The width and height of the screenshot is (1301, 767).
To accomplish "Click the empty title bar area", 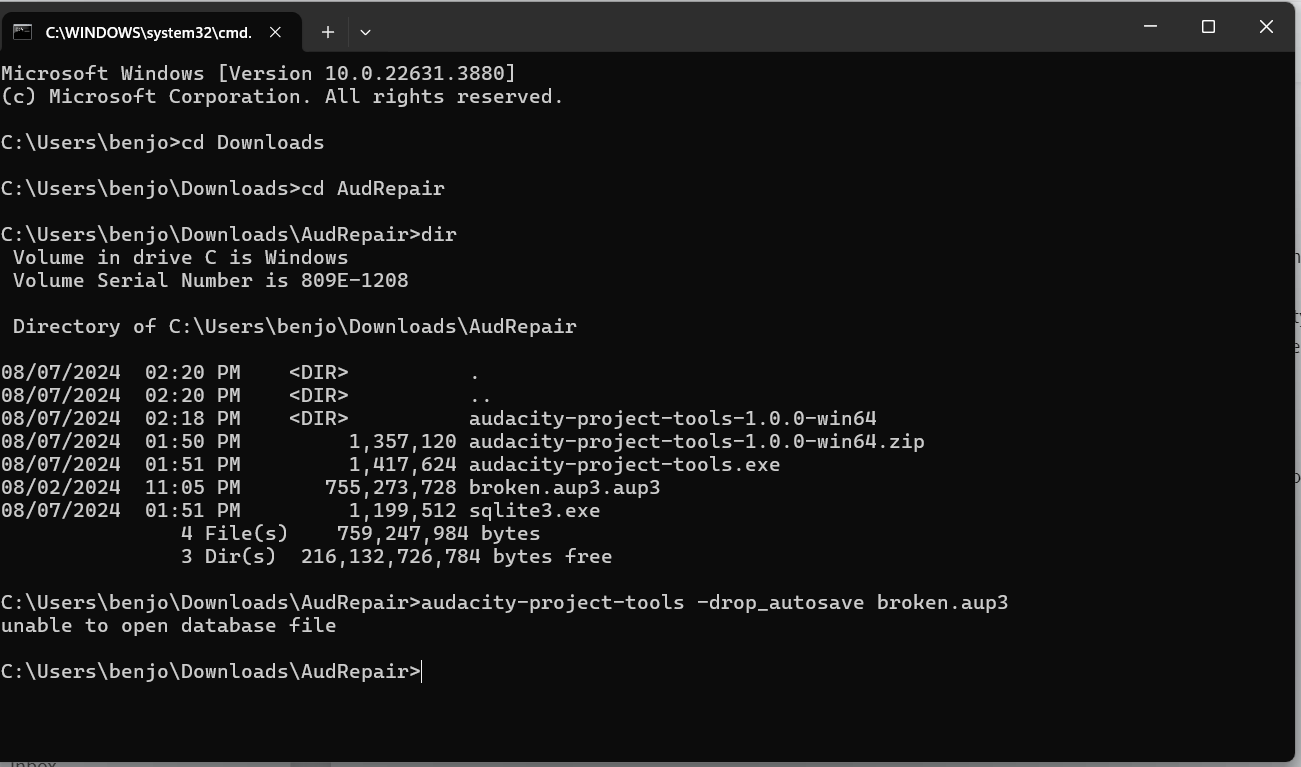I will click(x=750, y=27).
